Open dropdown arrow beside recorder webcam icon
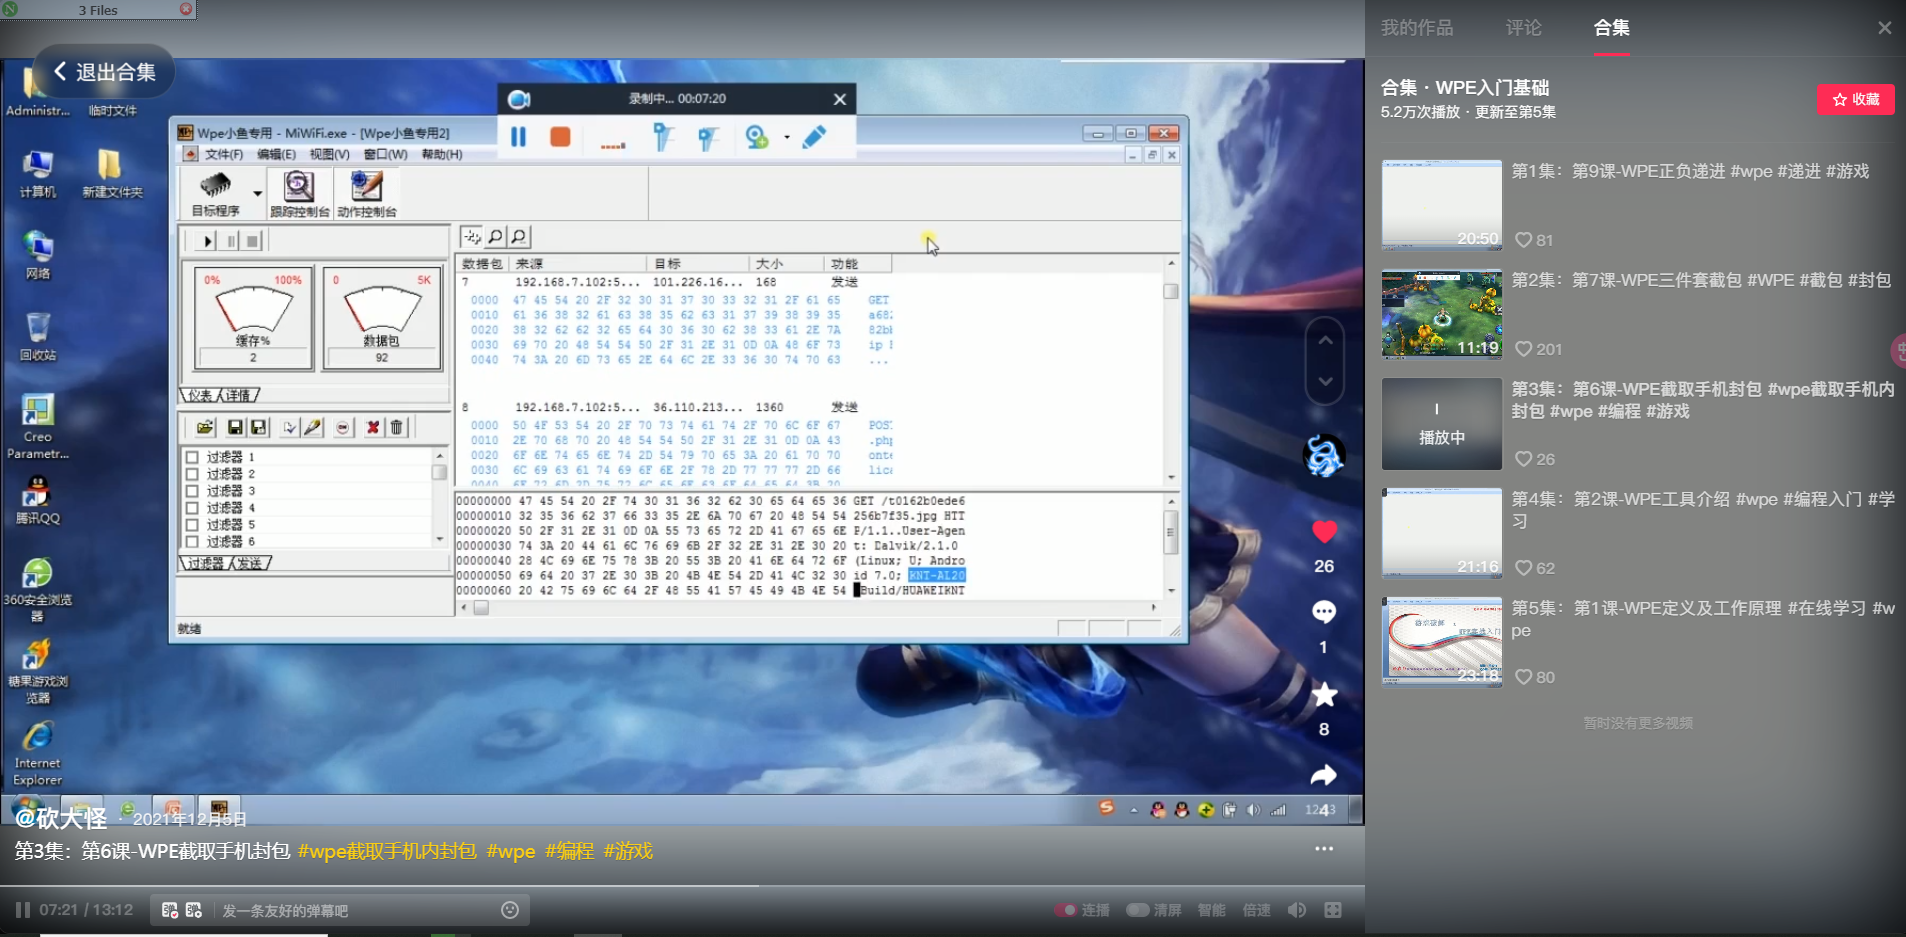 tap(787, 137)
